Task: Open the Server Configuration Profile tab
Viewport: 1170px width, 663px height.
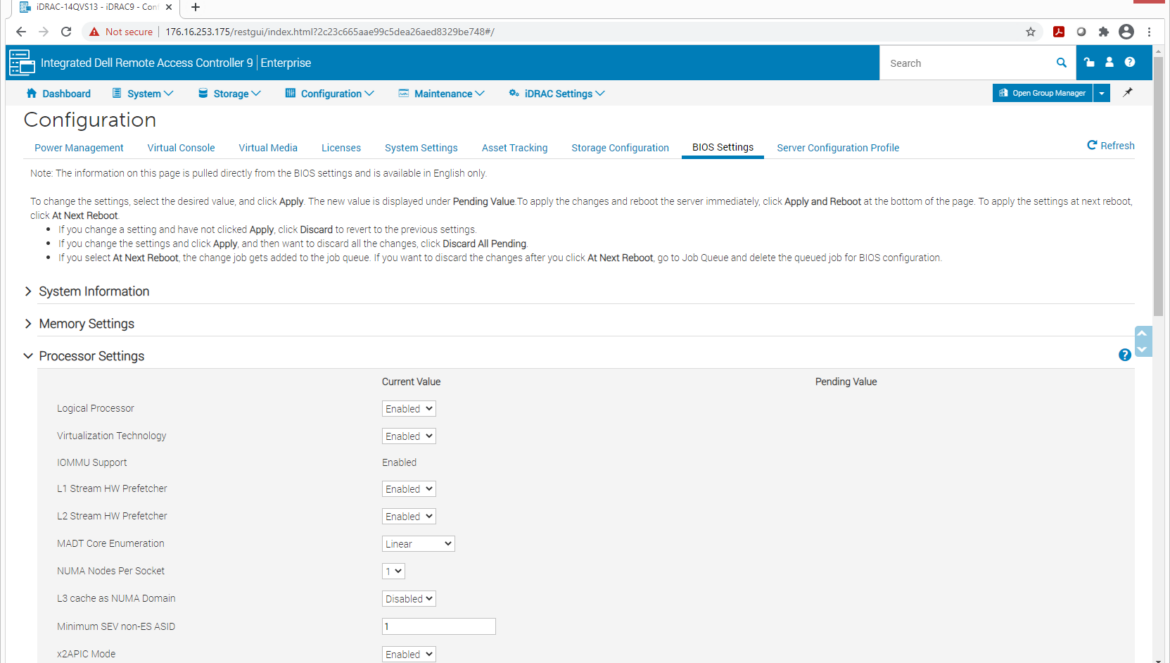Action: point(838,148)
